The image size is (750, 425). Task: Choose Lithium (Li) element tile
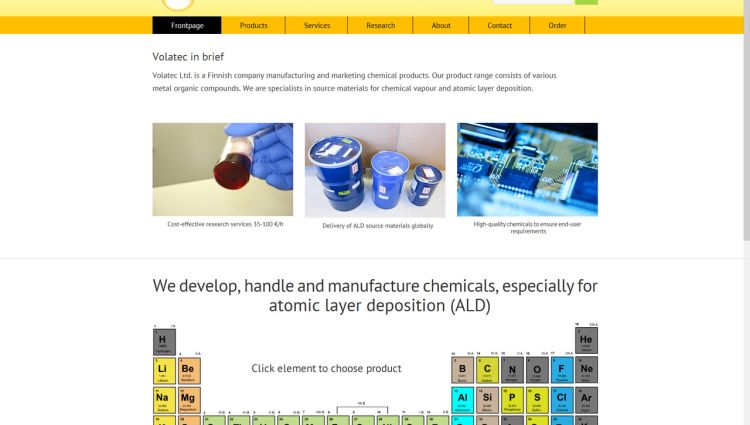click(165, 371)
